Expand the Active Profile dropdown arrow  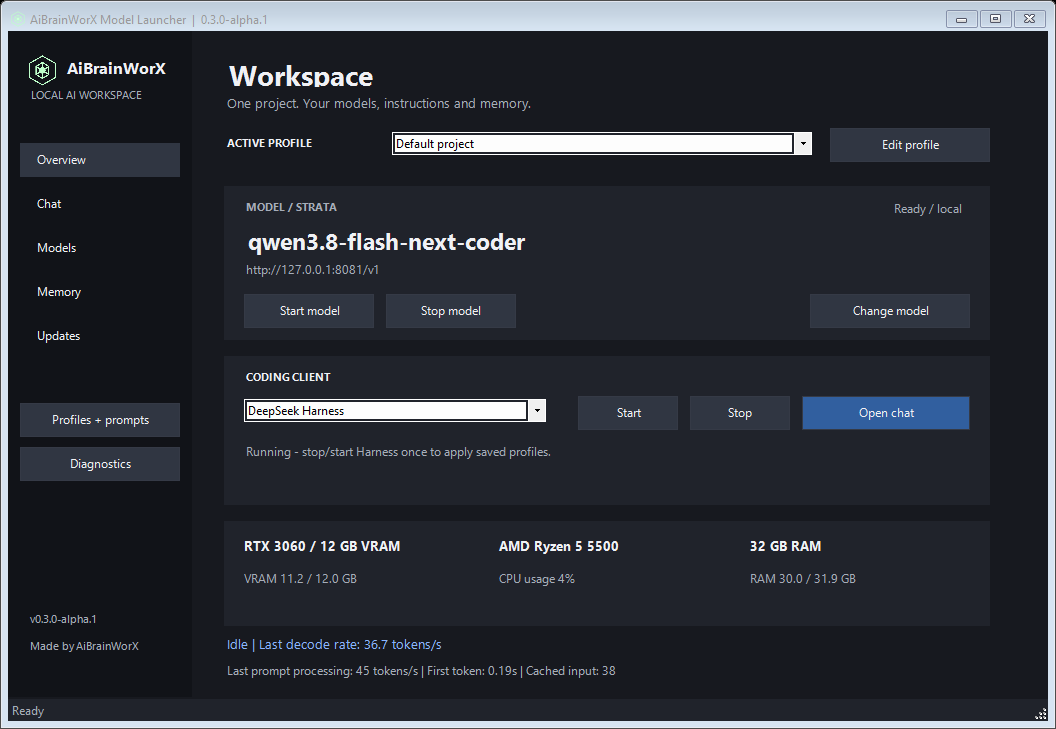click(803, 144)
